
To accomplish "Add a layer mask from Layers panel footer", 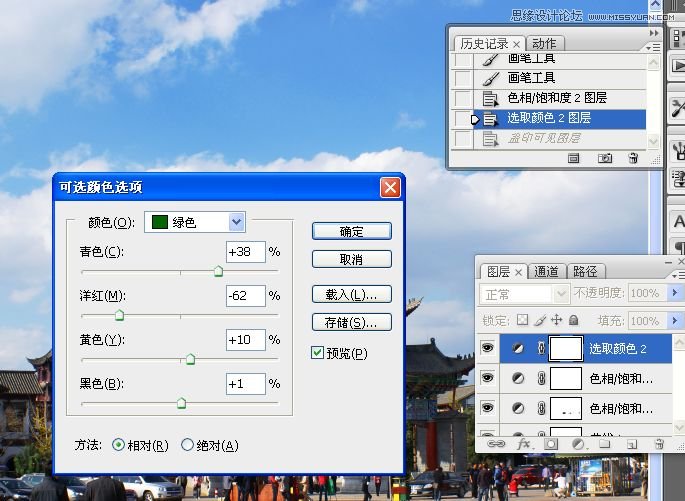I will pos(551,444).
